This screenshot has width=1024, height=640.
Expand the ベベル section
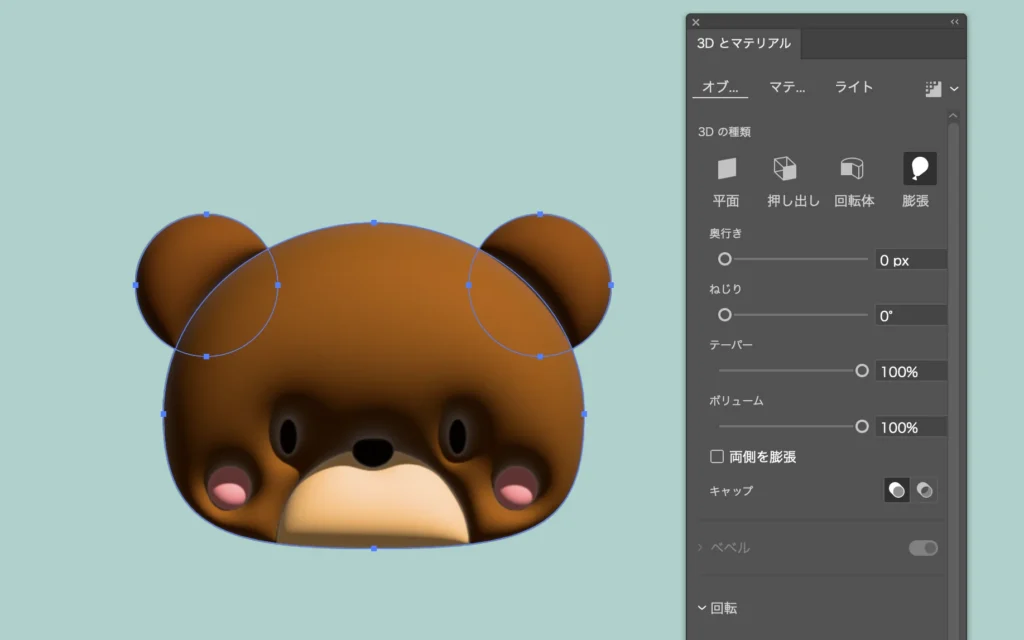click(x=701, y=548)
